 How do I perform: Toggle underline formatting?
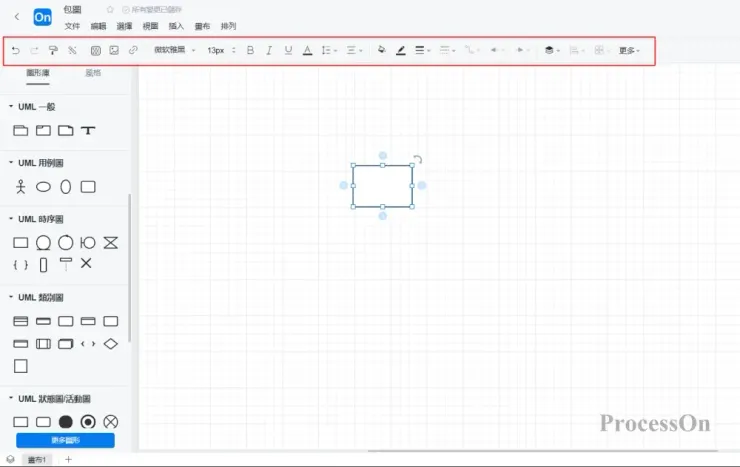(x=288, y=50)
